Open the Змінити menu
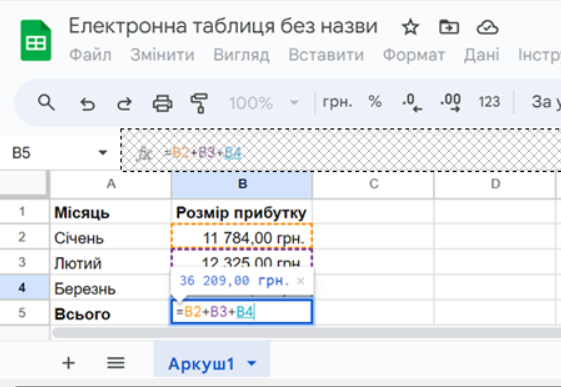561x387 pixels. (x=162, y=55)
